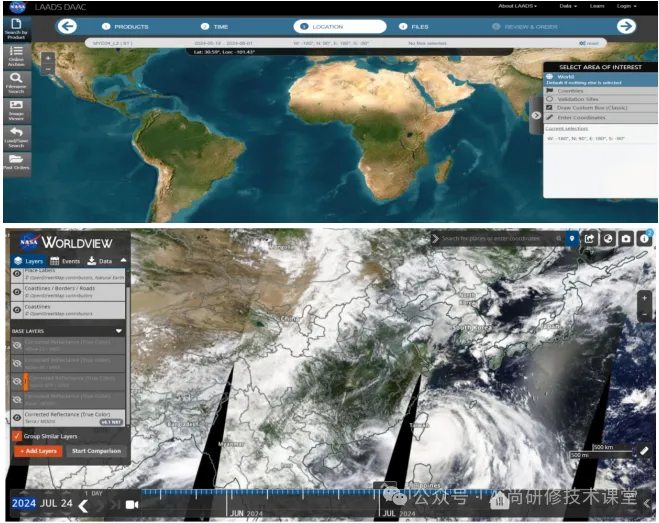Click the 2024 year in date selector
Image resolution: width=659 pixels, height=523 pixels.
pyautogui.click(x=24, y=503)
